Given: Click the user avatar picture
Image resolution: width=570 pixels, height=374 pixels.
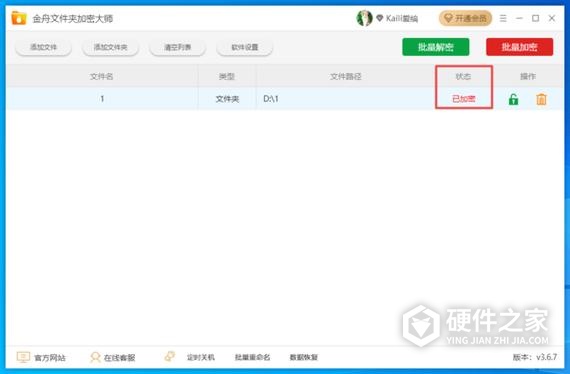Looking at the screenshot, I should [x=364, y=18].
